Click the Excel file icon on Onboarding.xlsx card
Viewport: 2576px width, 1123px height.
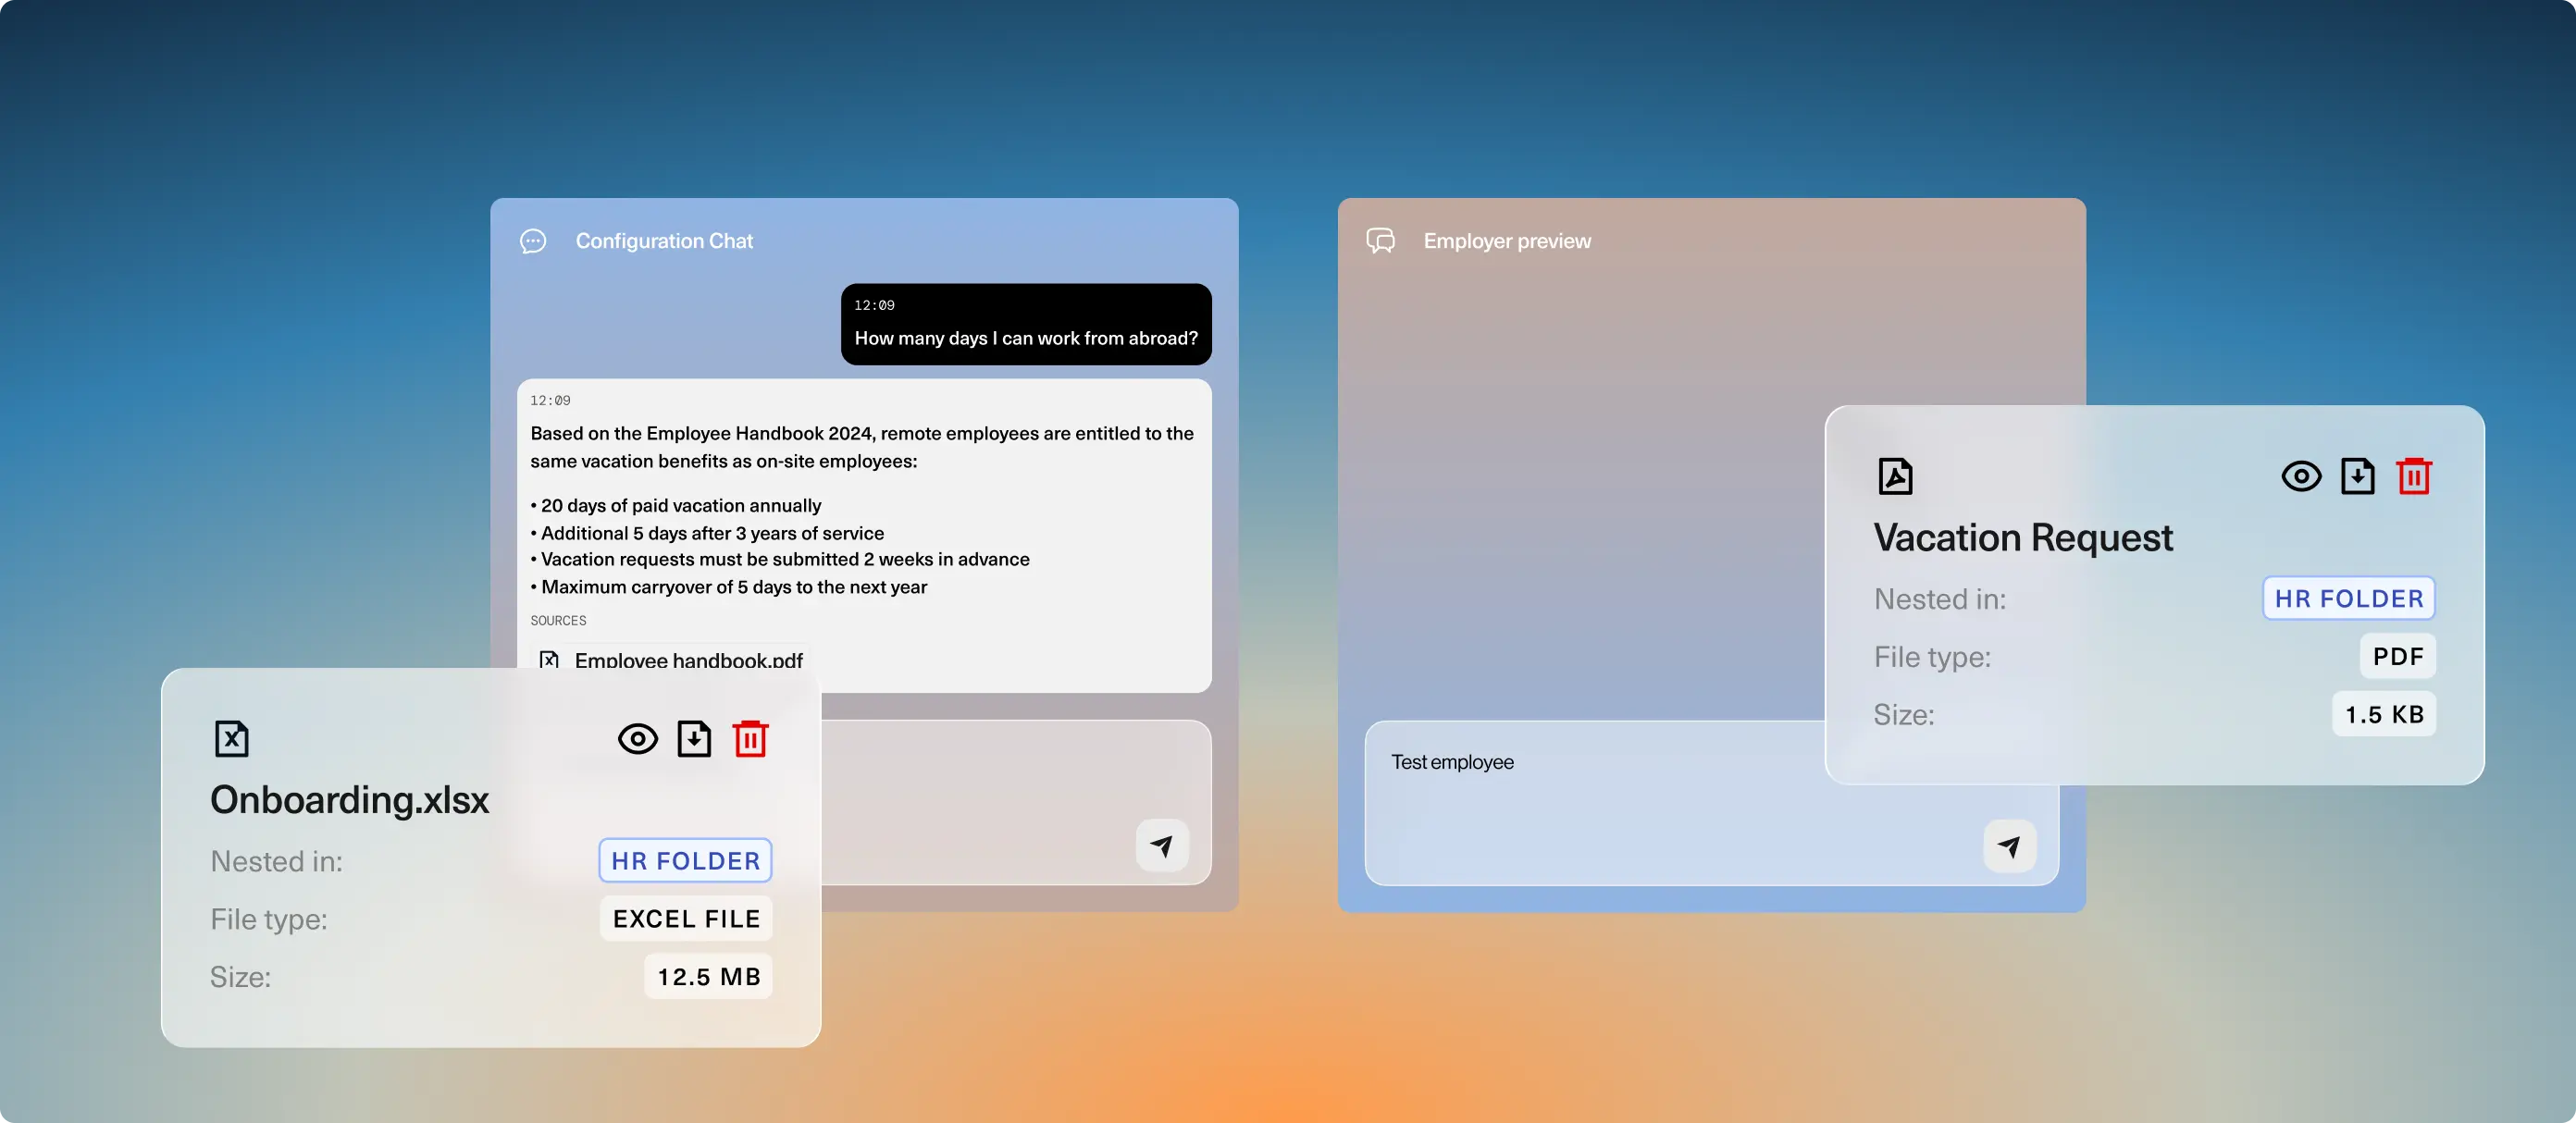232,738
